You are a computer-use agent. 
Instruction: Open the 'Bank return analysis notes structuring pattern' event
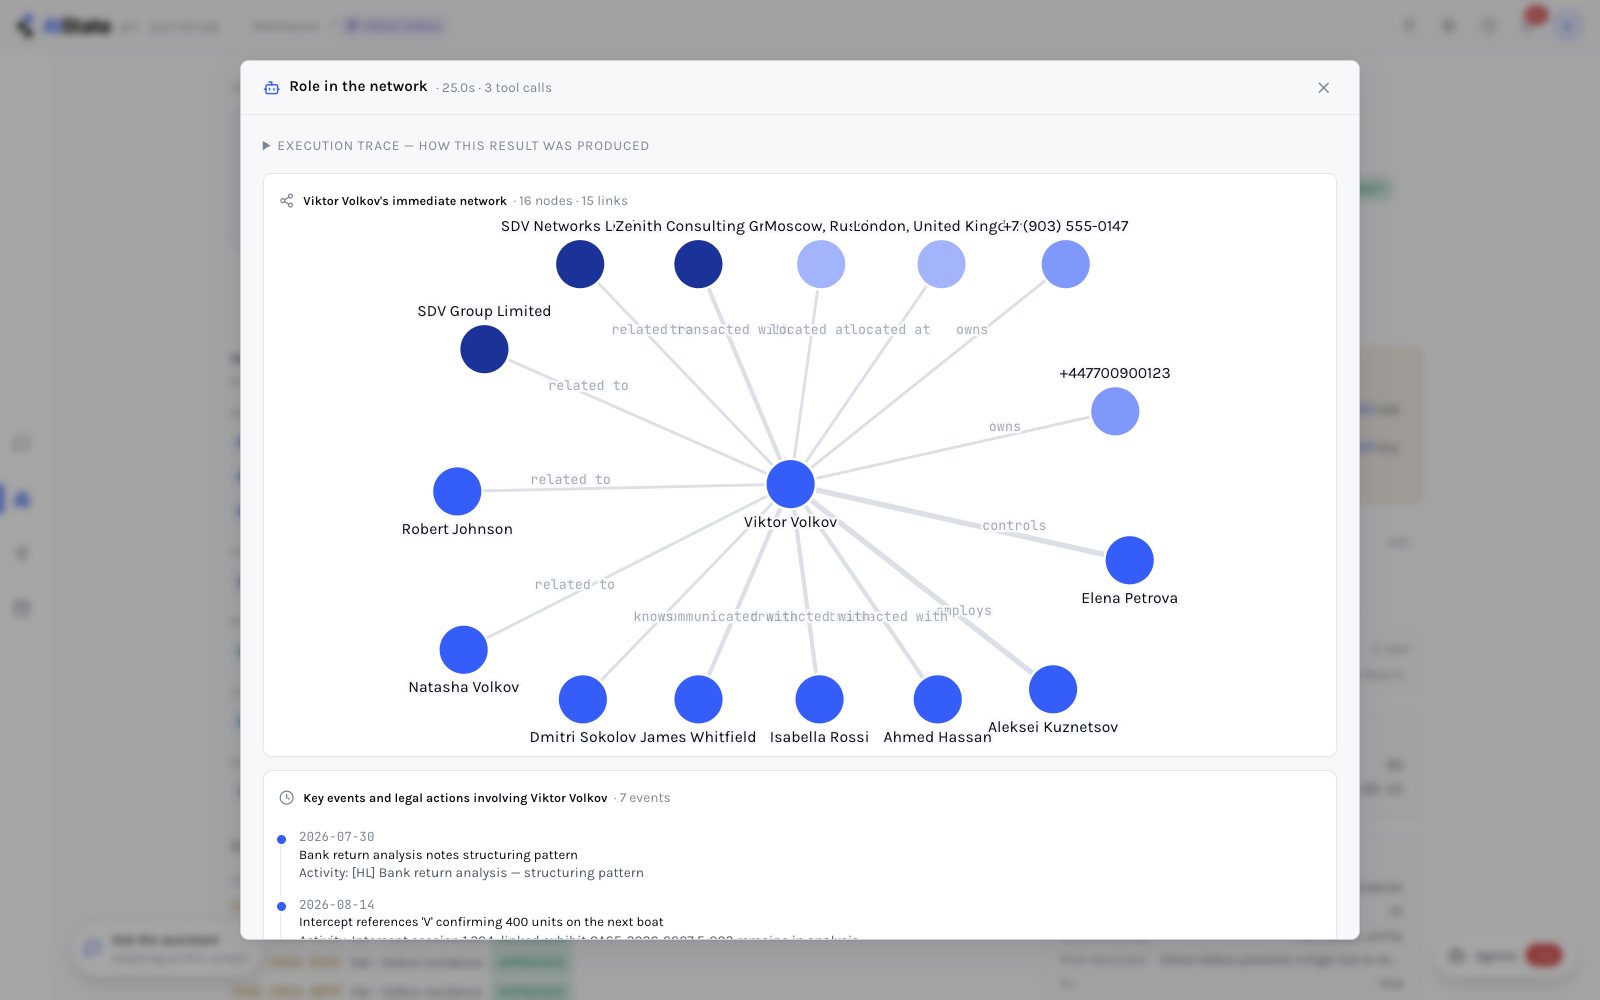[438, 855]
